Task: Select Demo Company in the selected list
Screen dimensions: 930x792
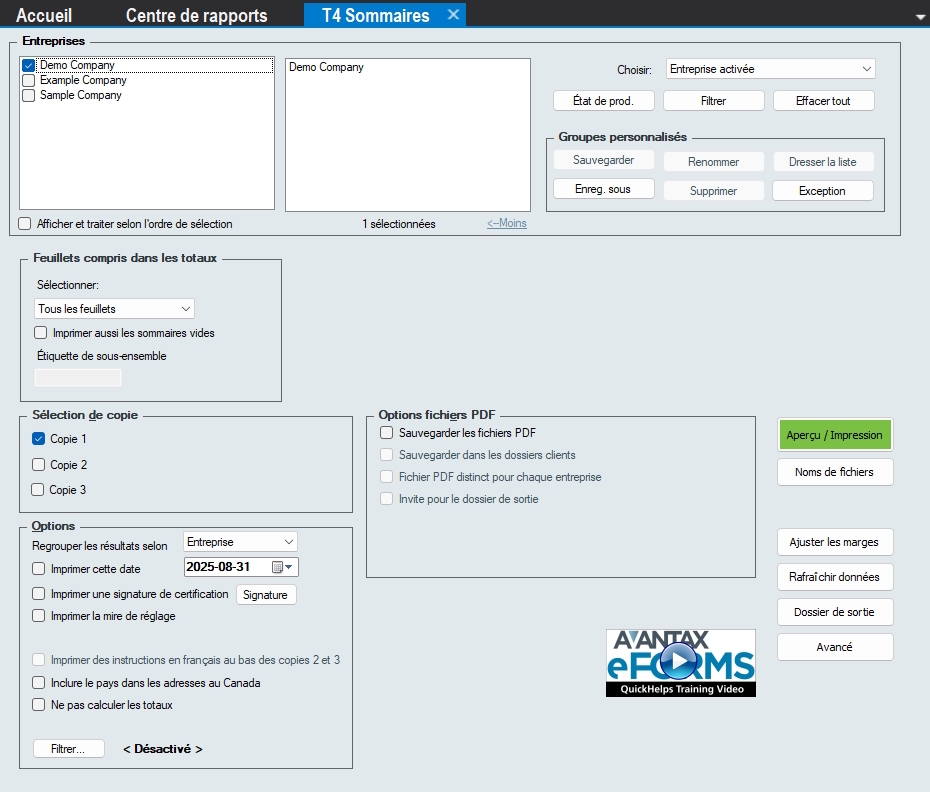Action: tap(327, 68)
